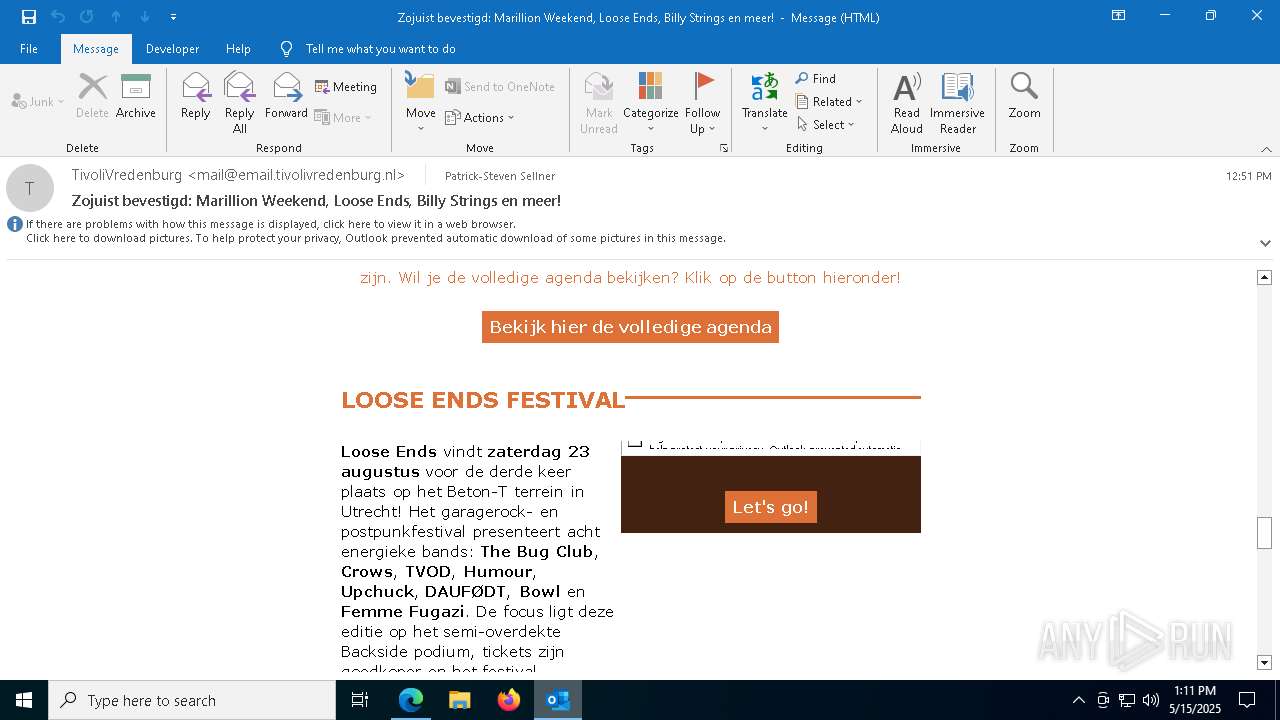This screenshot has width=1280, height=720.
Task: Launch Microsoft Edge from the taskbar
Action: [411, 700]
